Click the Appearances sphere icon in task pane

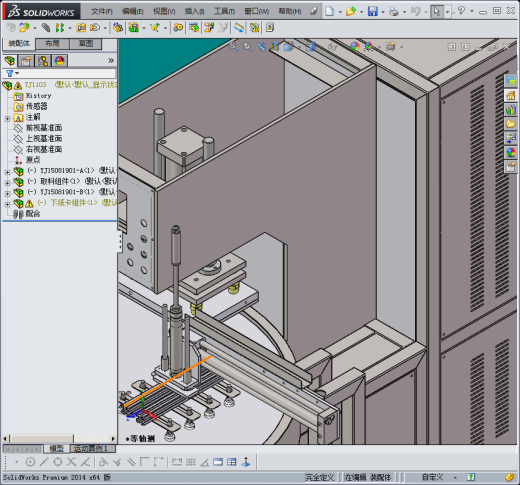click(511, 153)
